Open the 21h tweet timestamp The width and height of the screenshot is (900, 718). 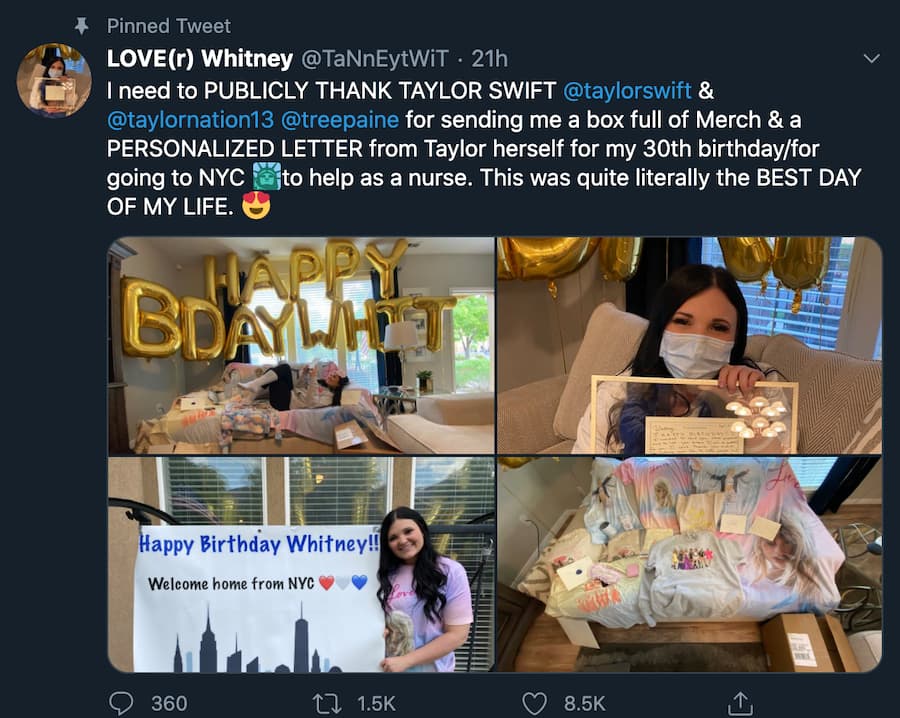click(x=490, y=59)
